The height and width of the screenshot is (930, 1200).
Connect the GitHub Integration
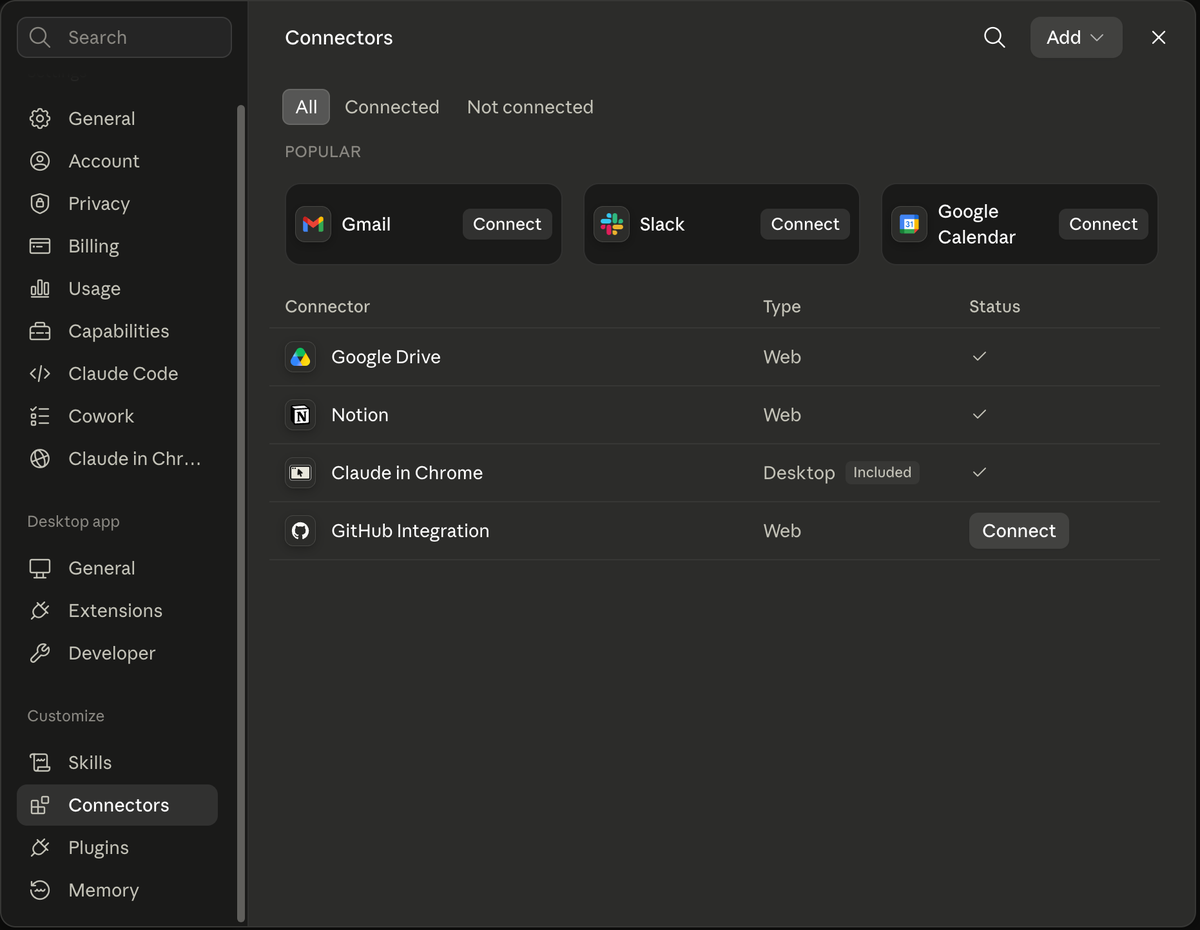point(1019,531)
